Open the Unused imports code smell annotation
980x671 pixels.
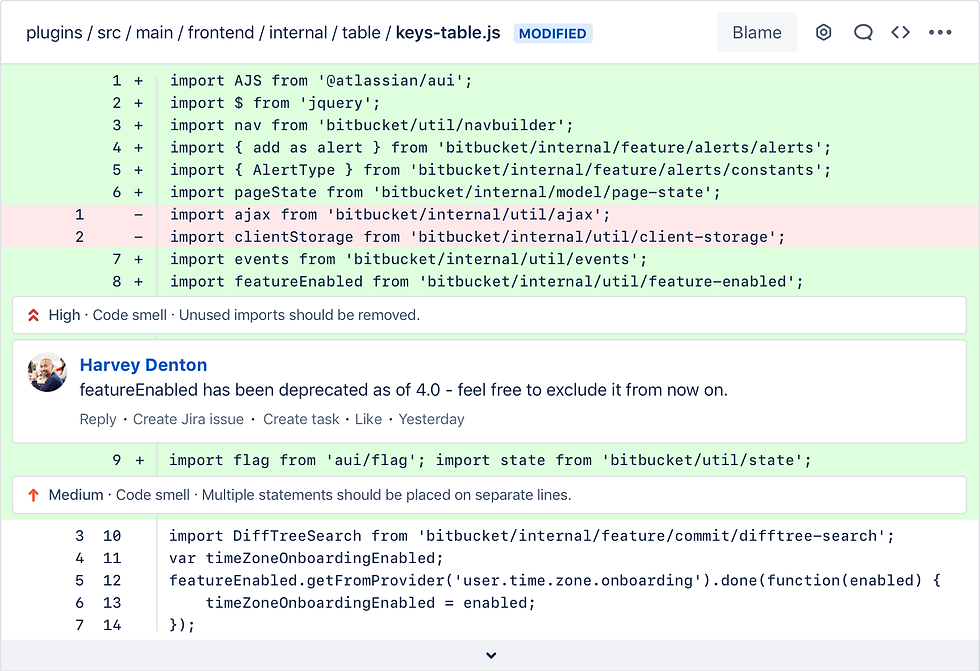pos(489,316)
